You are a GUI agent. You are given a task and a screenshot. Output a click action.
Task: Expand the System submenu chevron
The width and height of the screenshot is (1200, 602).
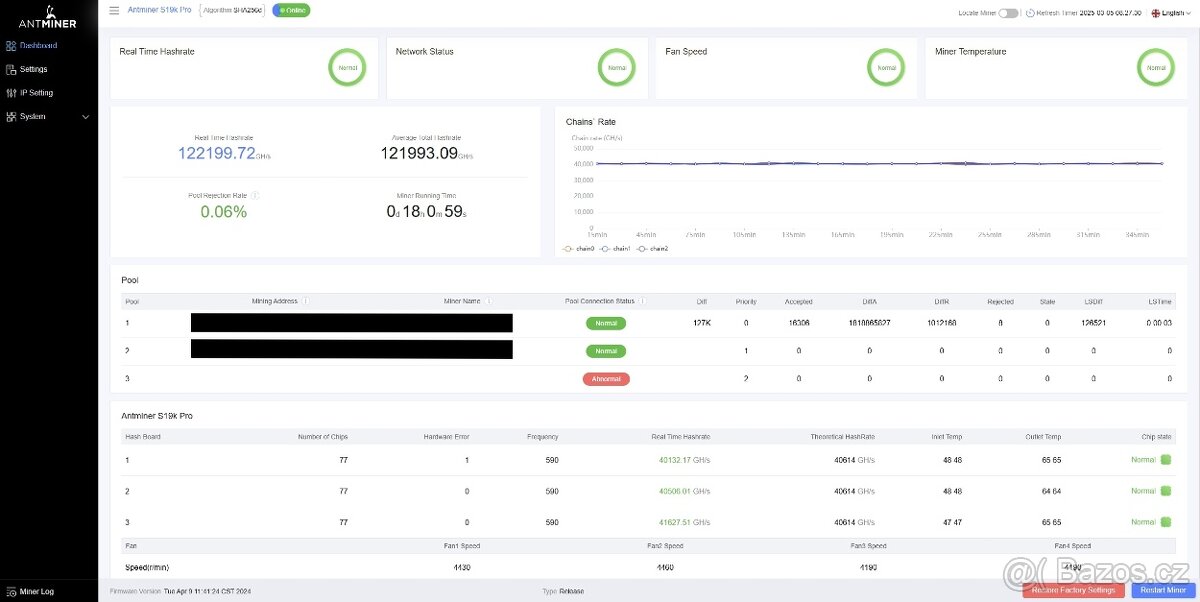point(85,117)
